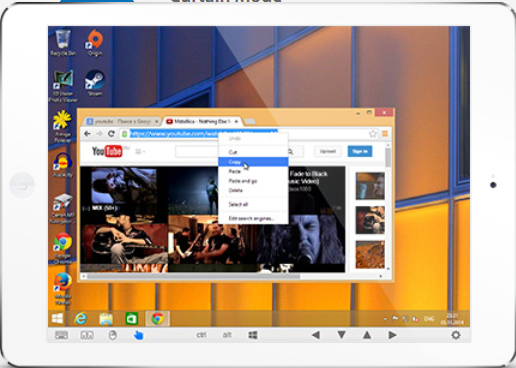
Task: Toggle the alt modifier key
Action: click(227, 335)
